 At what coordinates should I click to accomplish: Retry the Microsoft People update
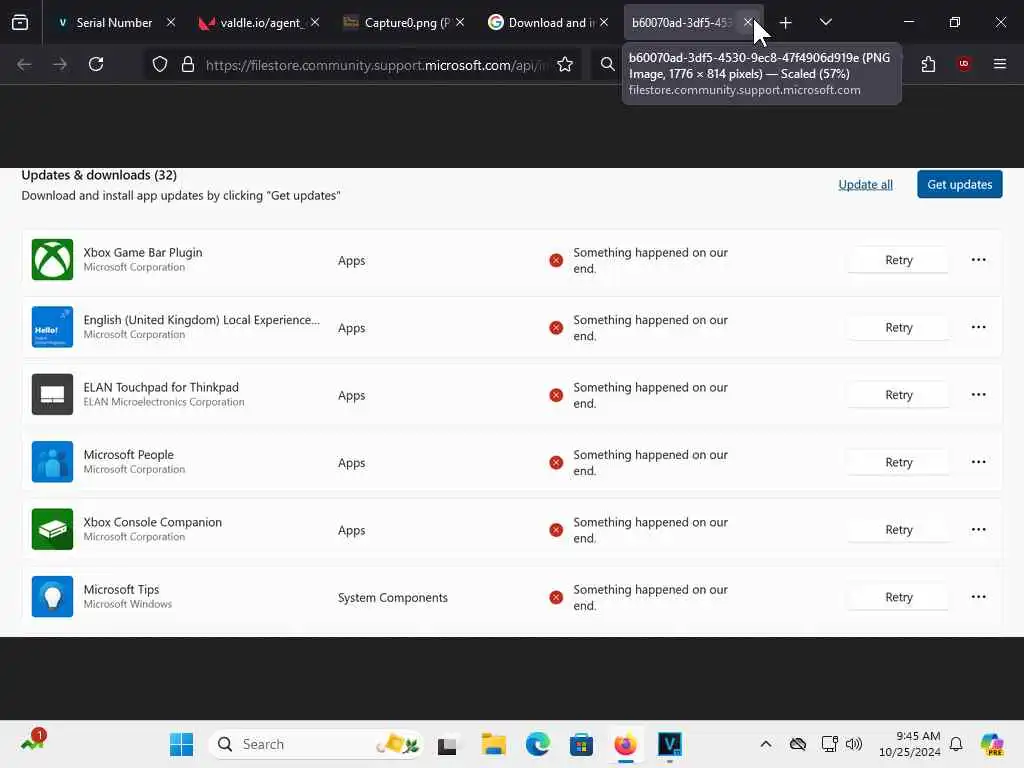click(899, 462)
